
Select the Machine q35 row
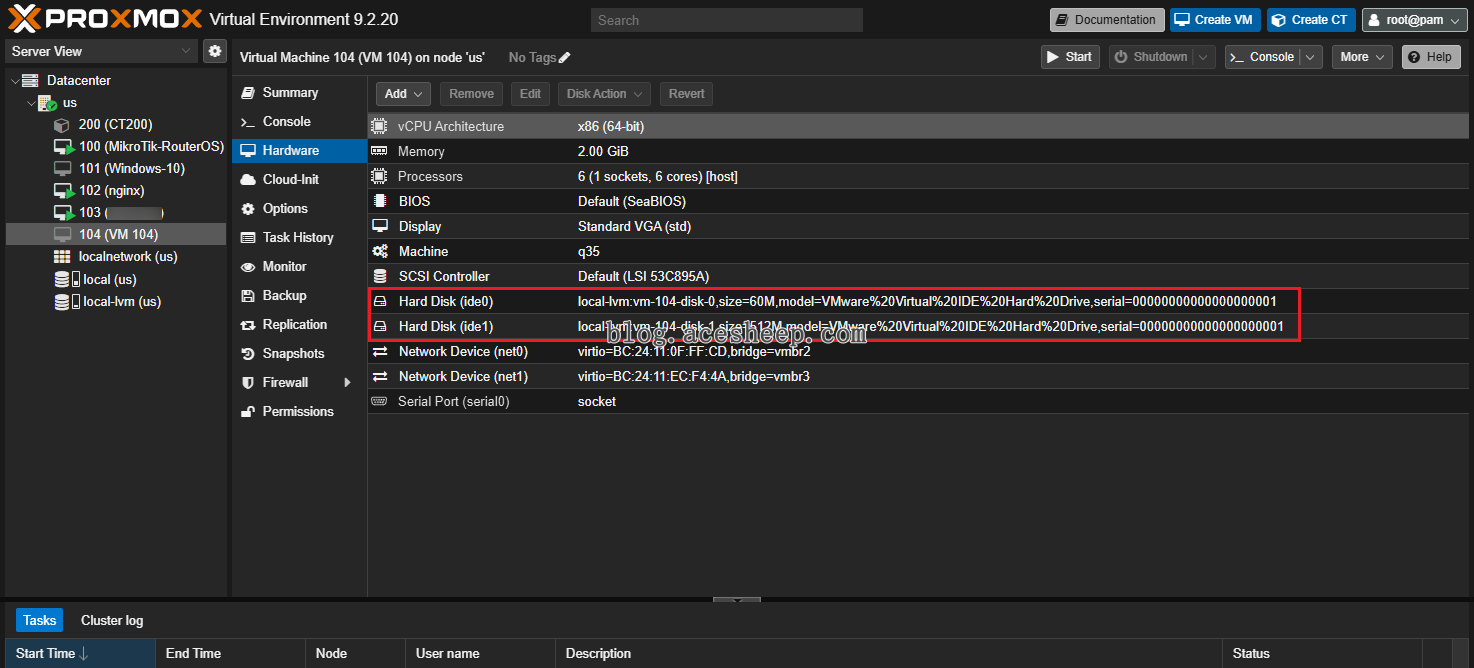tap(920, 251)
